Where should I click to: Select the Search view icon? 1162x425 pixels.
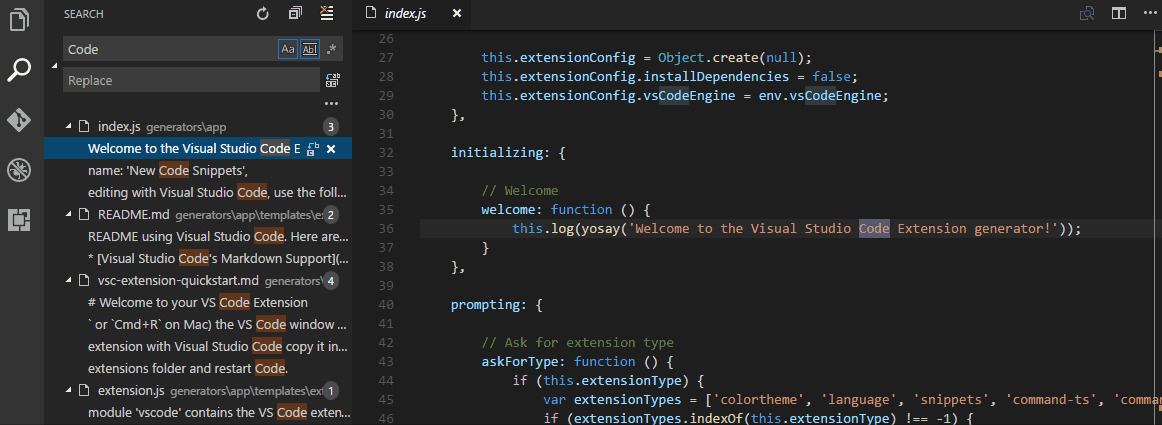pos(20,70)
